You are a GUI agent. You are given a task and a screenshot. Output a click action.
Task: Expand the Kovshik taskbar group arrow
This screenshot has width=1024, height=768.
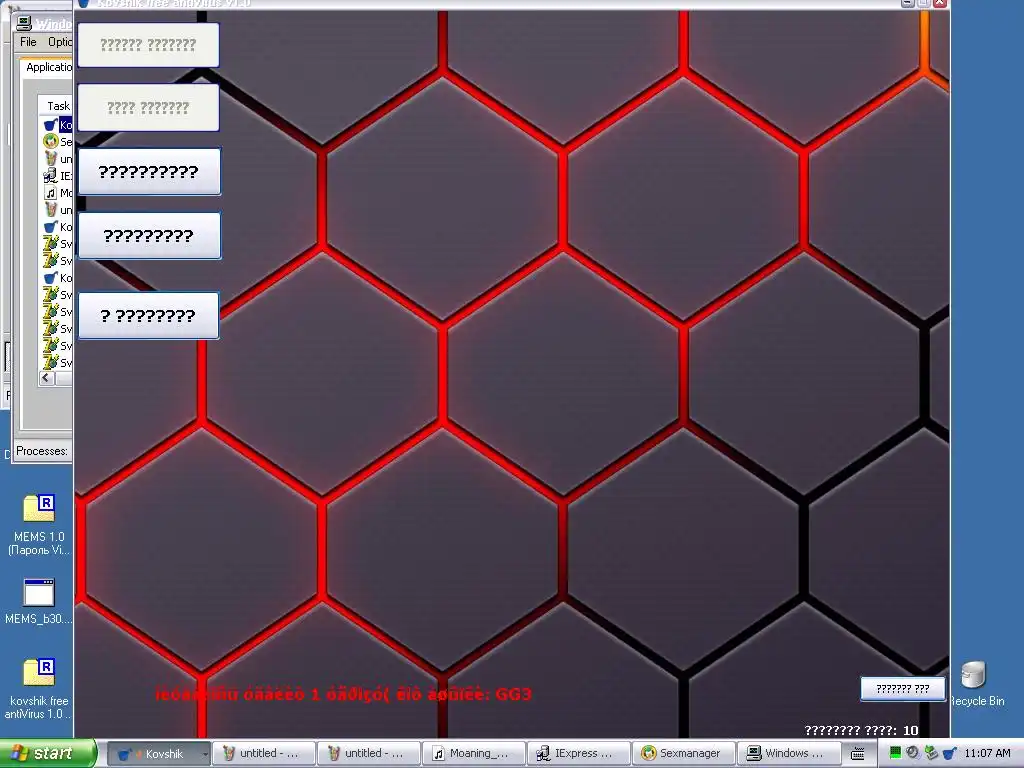pyautogui.click(x=205, y=754)
